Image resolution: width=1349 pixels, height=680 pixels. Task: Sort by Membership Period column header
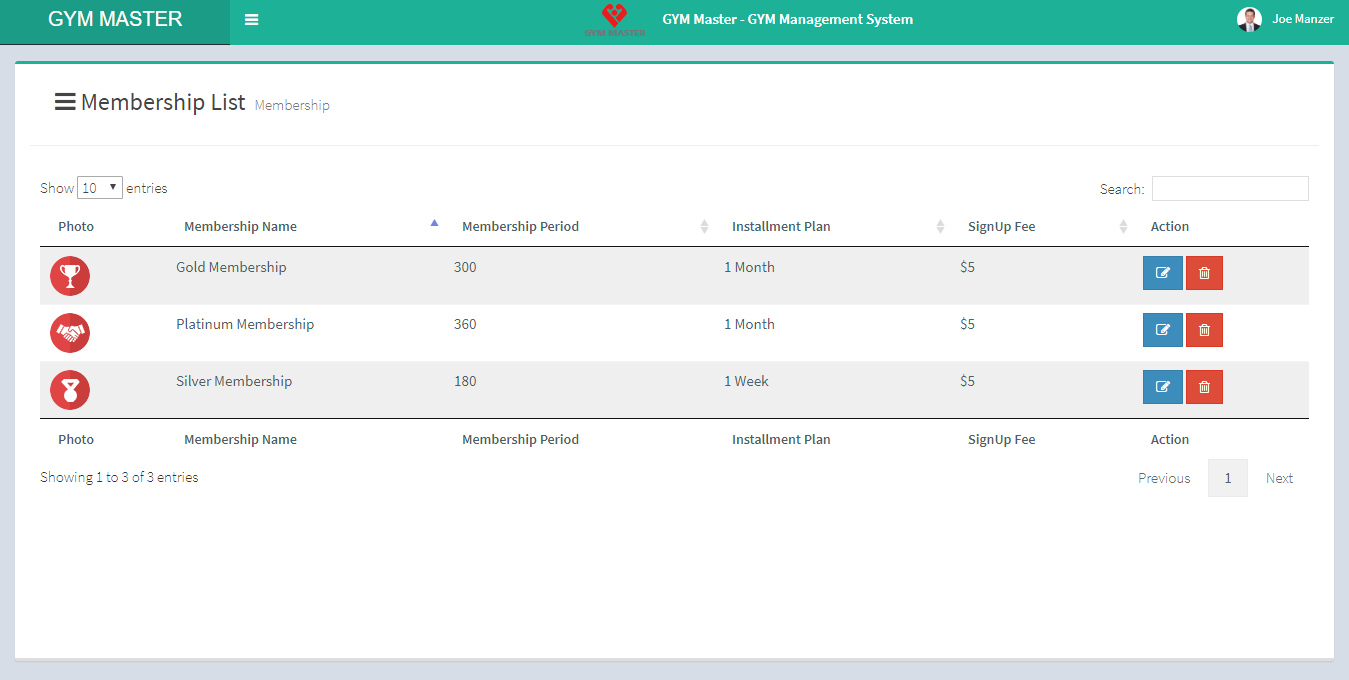(520, 227)
